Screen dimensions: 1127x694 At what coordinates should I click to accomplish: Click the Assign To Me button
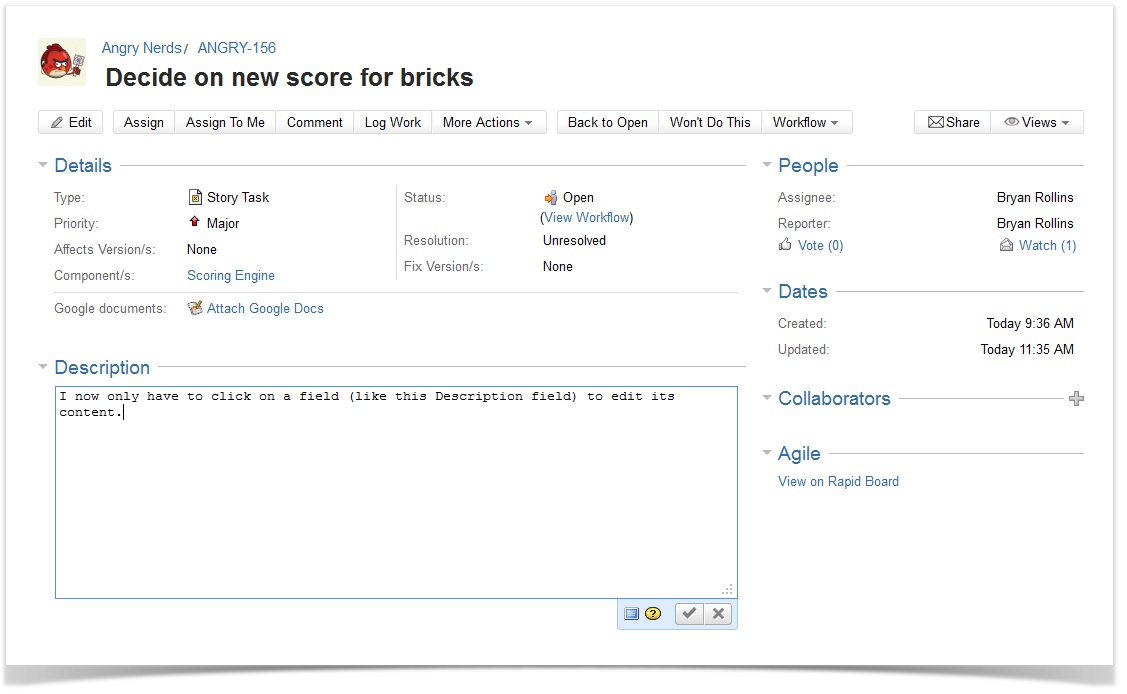(x=225, y=122)
